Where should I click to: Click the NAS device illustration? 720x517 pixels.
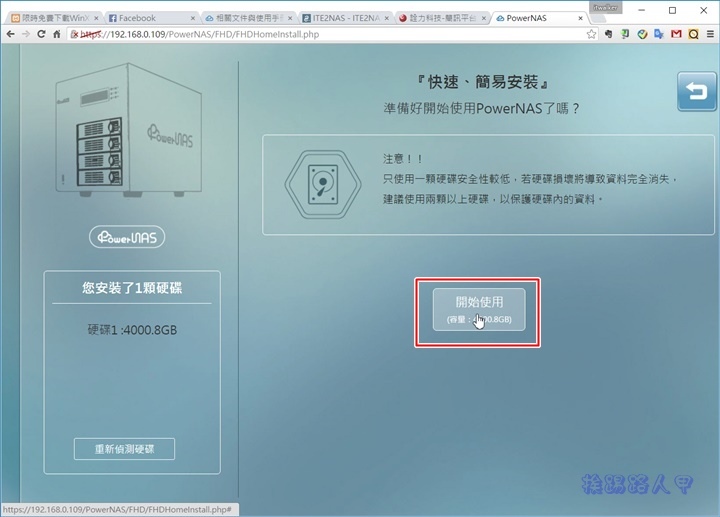[129, 130]
